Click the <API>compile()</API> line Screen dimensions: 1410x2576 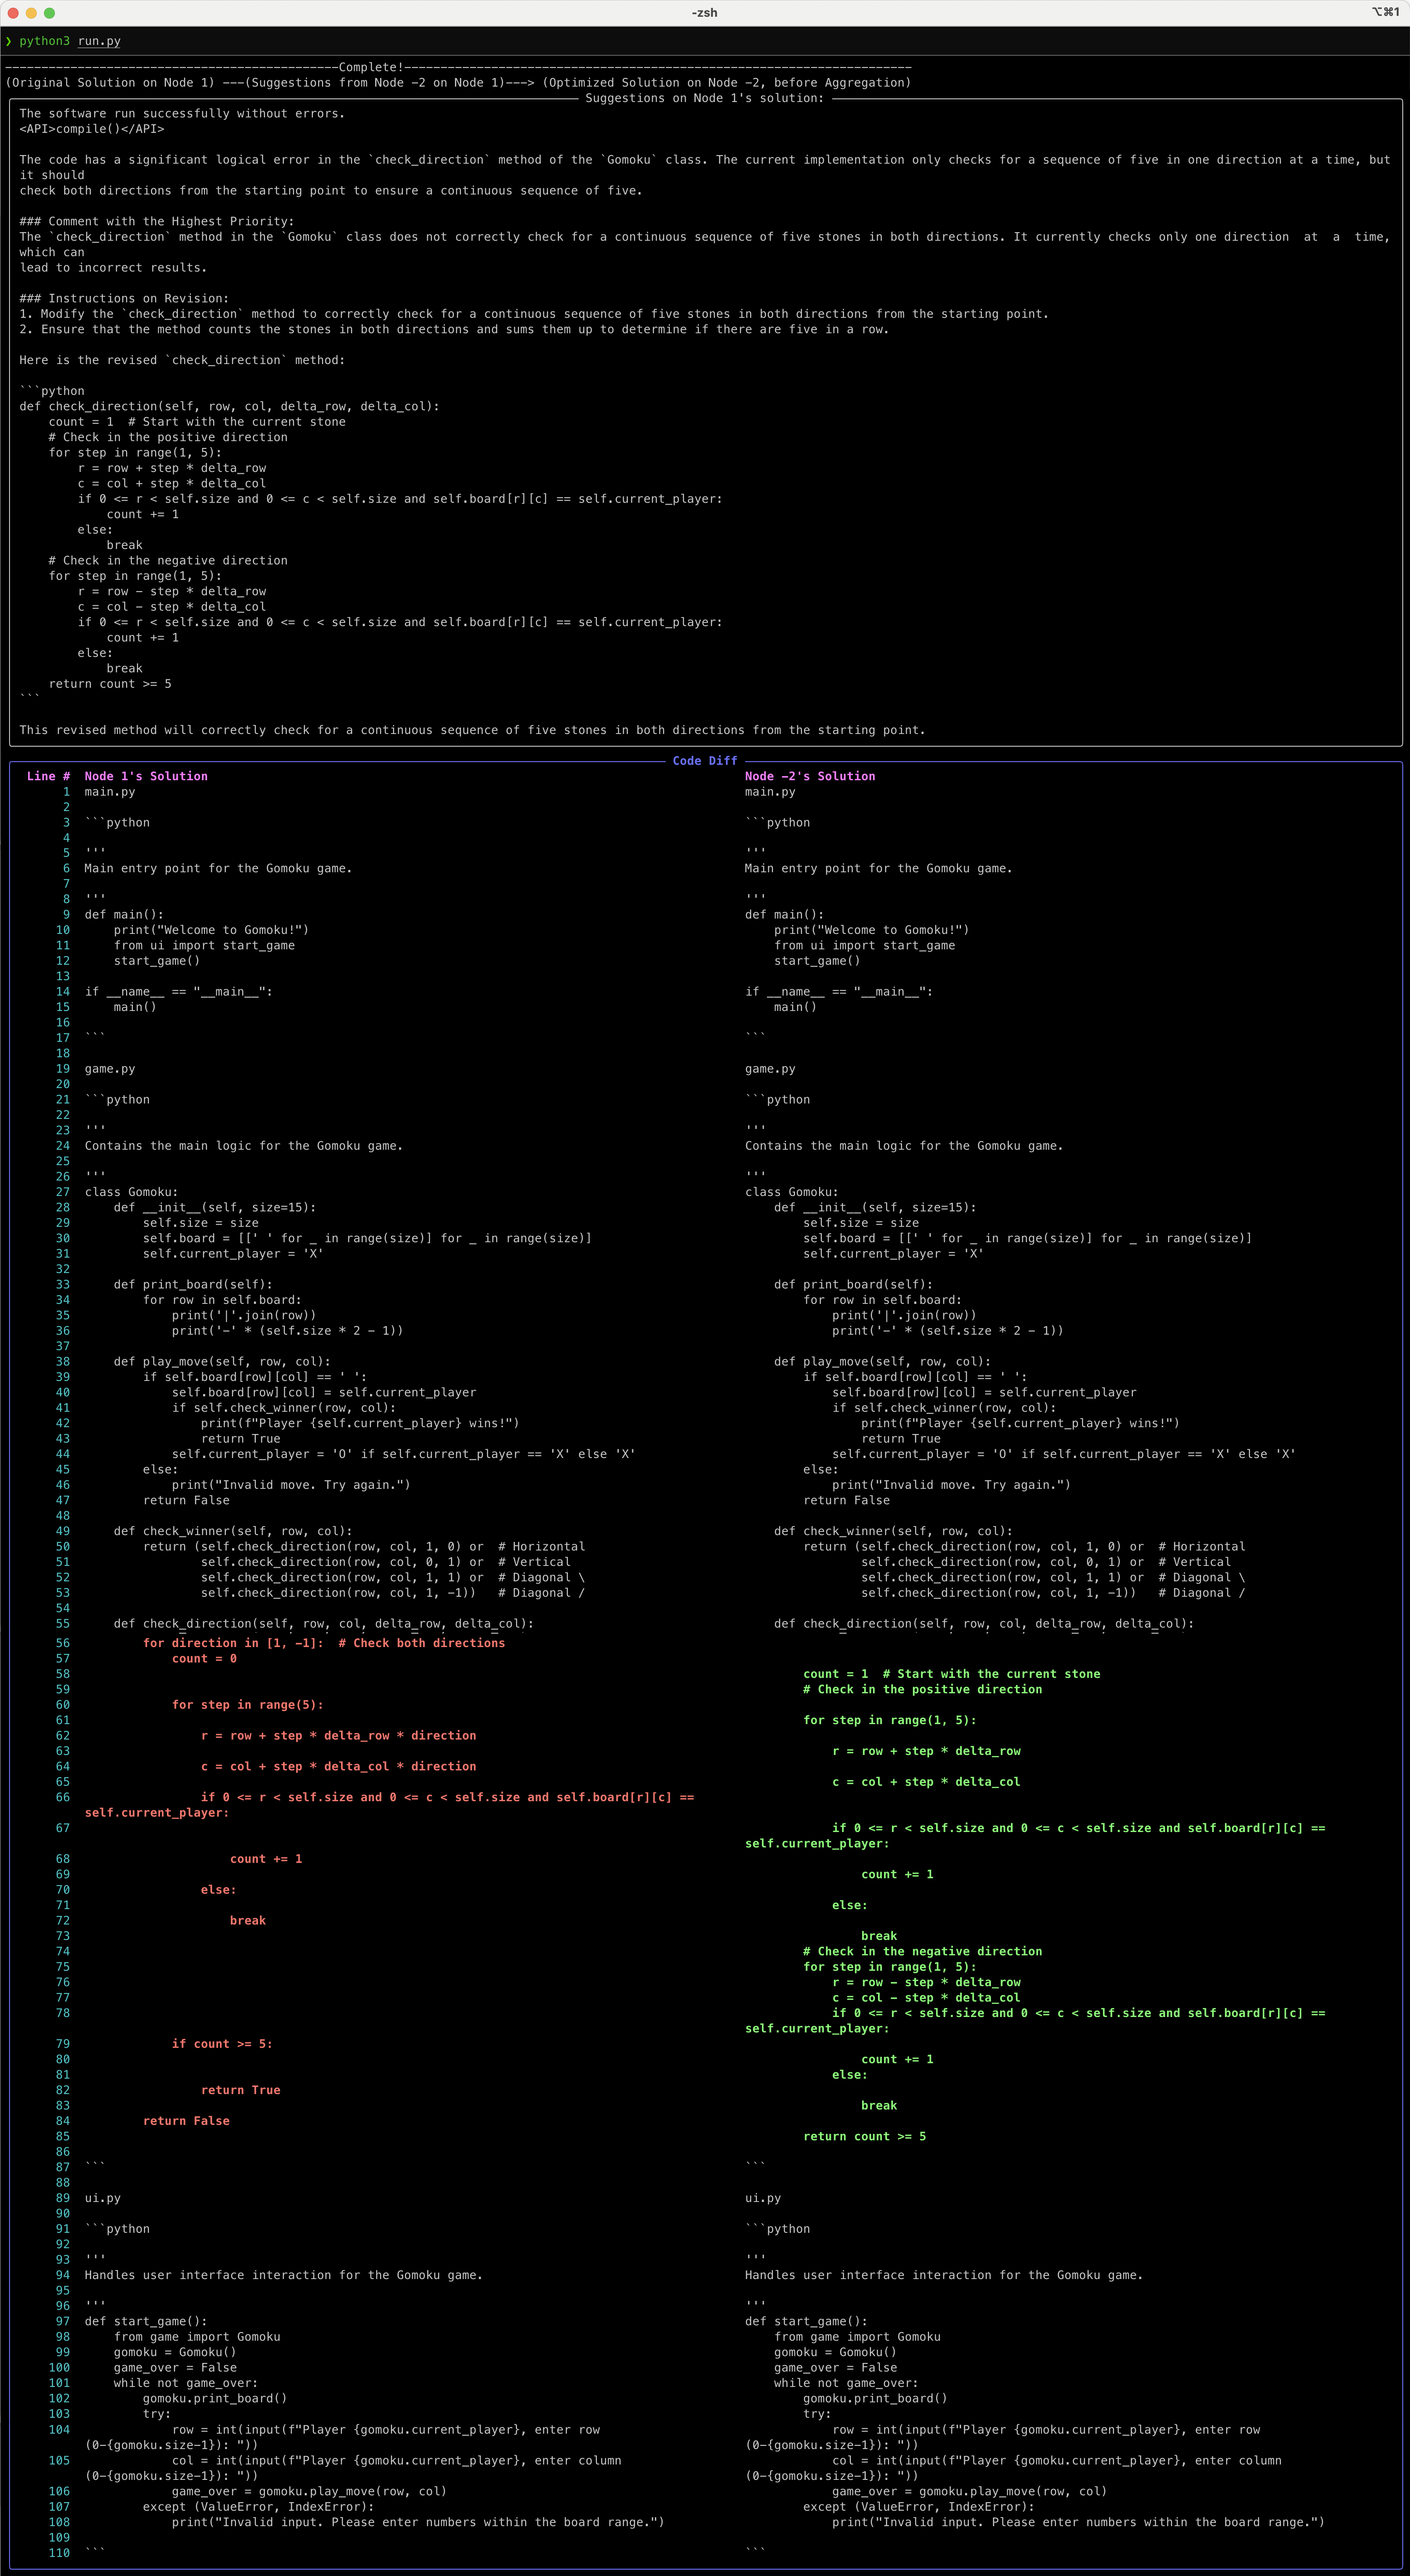92,129
